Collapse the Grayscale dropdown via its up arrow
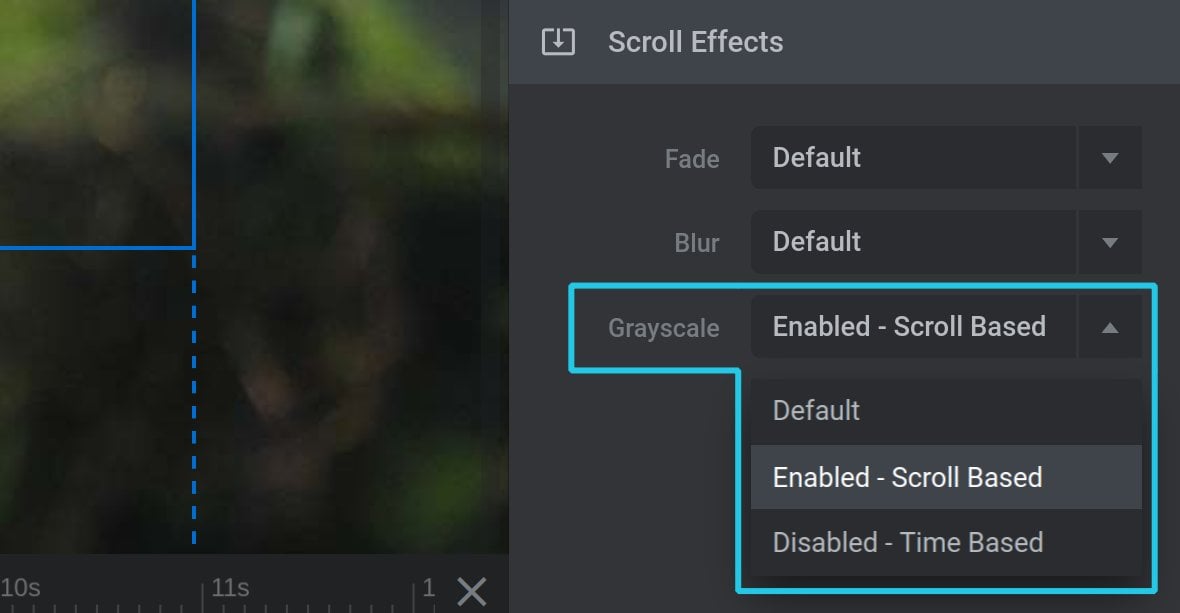This screenshot has height=613, width=1180. 1109,327
